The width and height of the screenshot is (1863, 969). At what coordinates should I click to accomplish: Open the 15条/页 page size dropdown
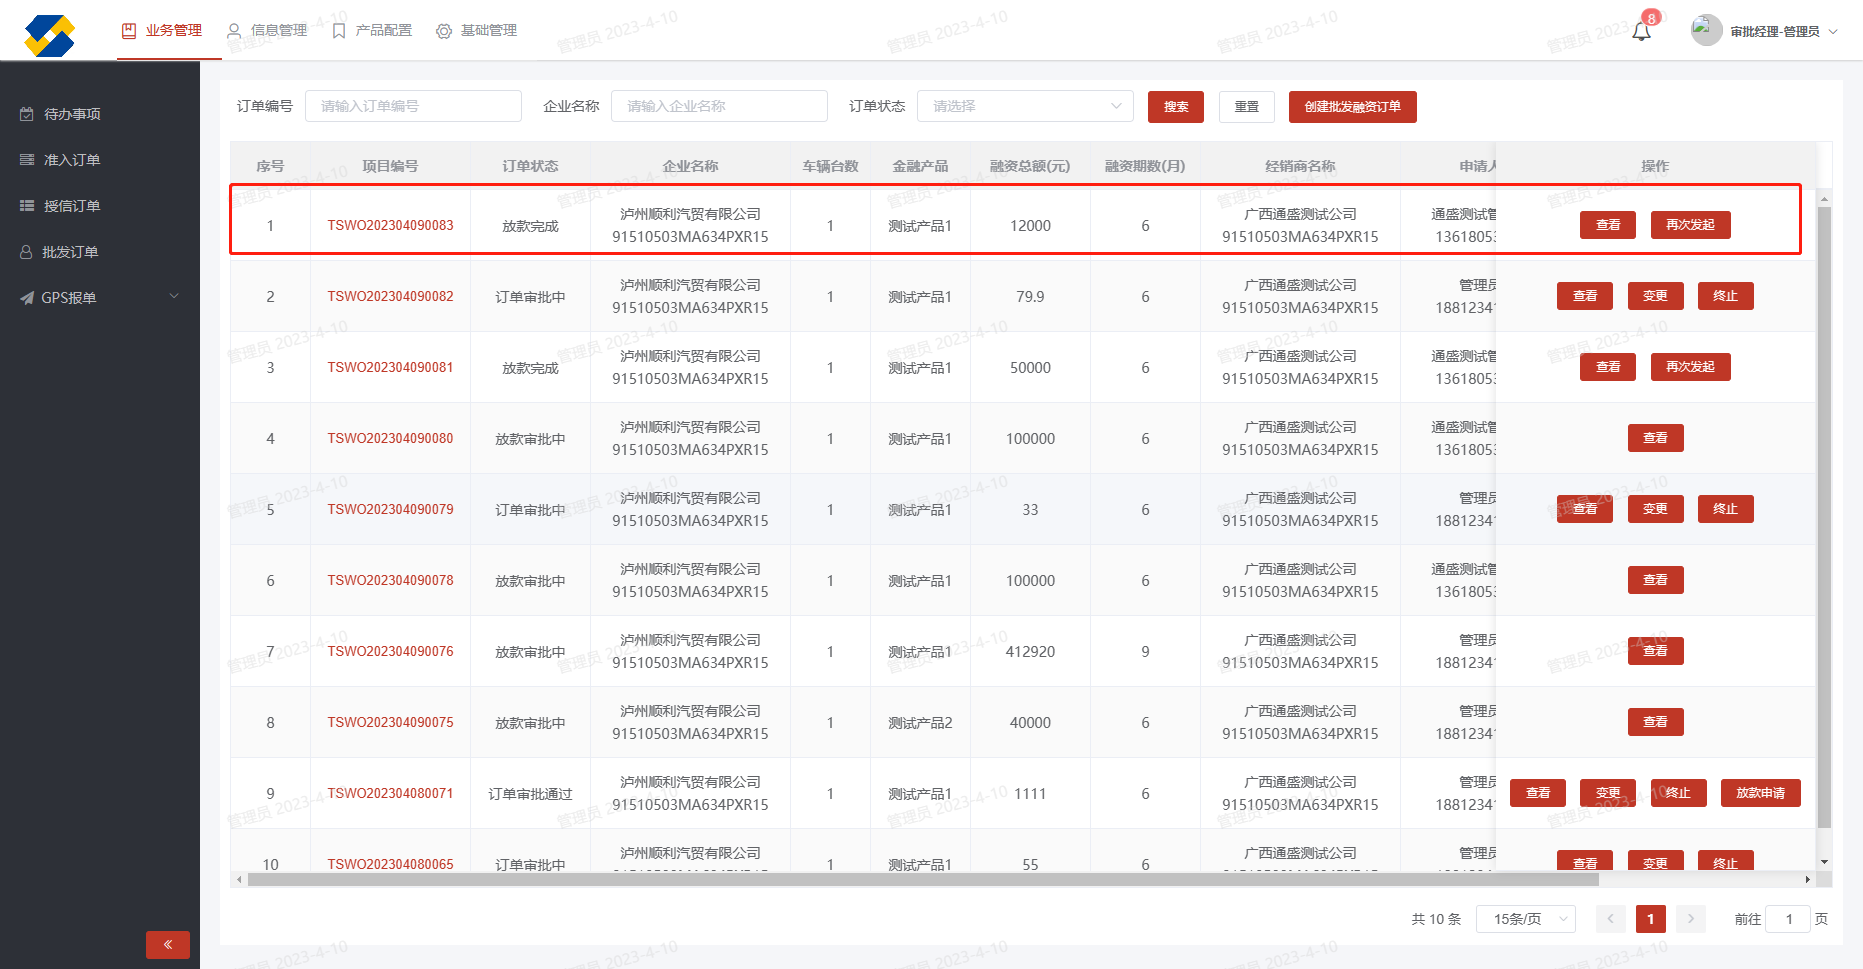click(x=1525, y=919)
